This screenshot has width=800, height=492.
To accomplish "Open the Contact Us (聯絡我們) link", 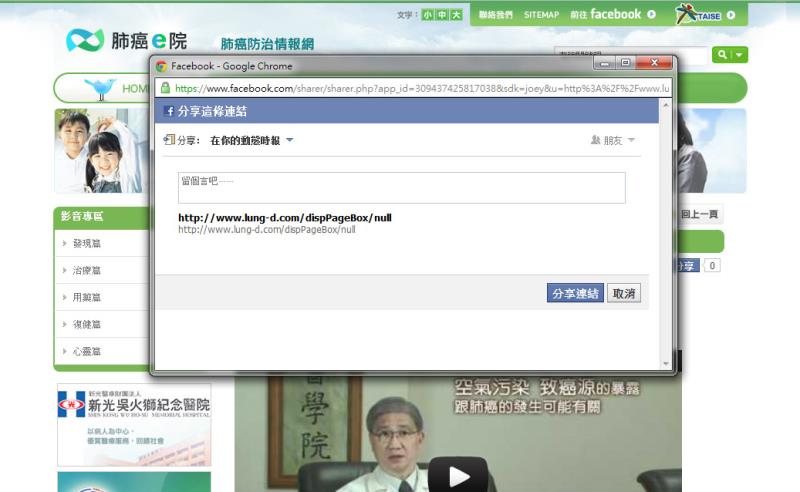I will [495, 15].
